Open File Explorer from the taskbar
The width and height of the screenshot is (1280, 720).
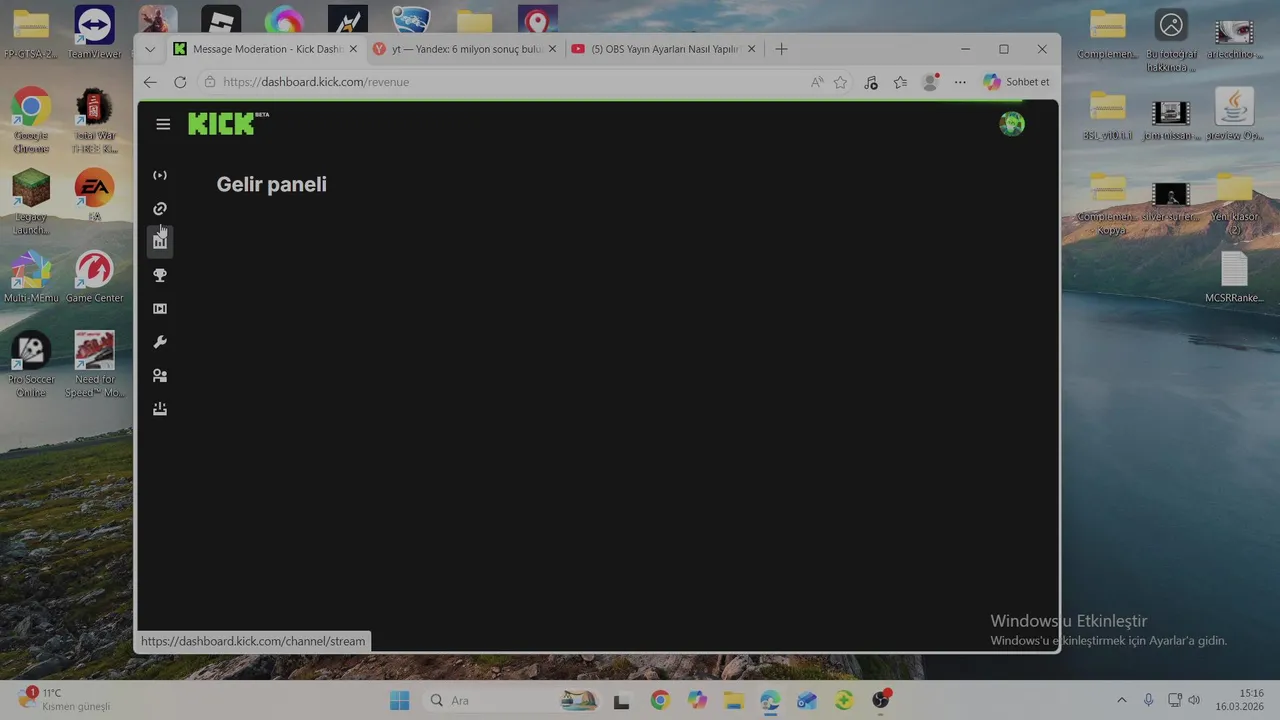click(734, 700)
